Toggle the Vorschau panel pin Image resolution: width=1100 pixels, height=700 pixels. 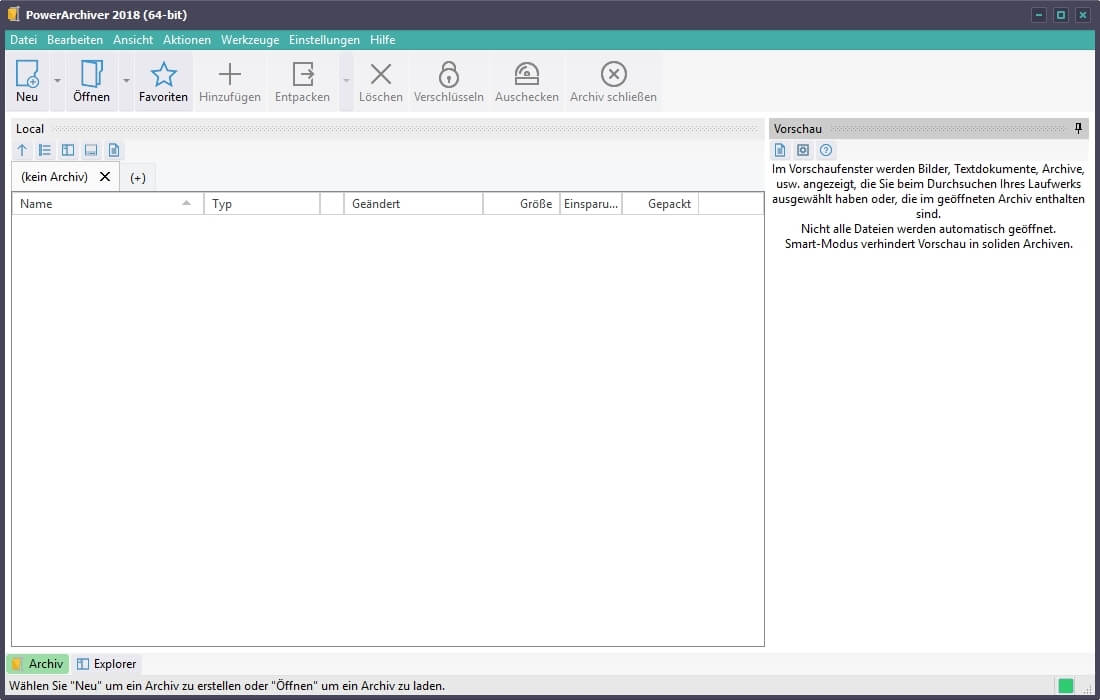(1078, 129)
